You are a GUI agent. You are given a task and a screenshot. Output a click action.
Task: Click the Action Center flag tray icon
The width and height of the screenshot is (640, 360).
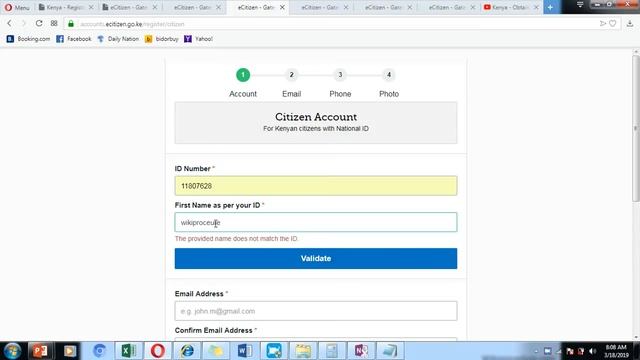(570, 351)
